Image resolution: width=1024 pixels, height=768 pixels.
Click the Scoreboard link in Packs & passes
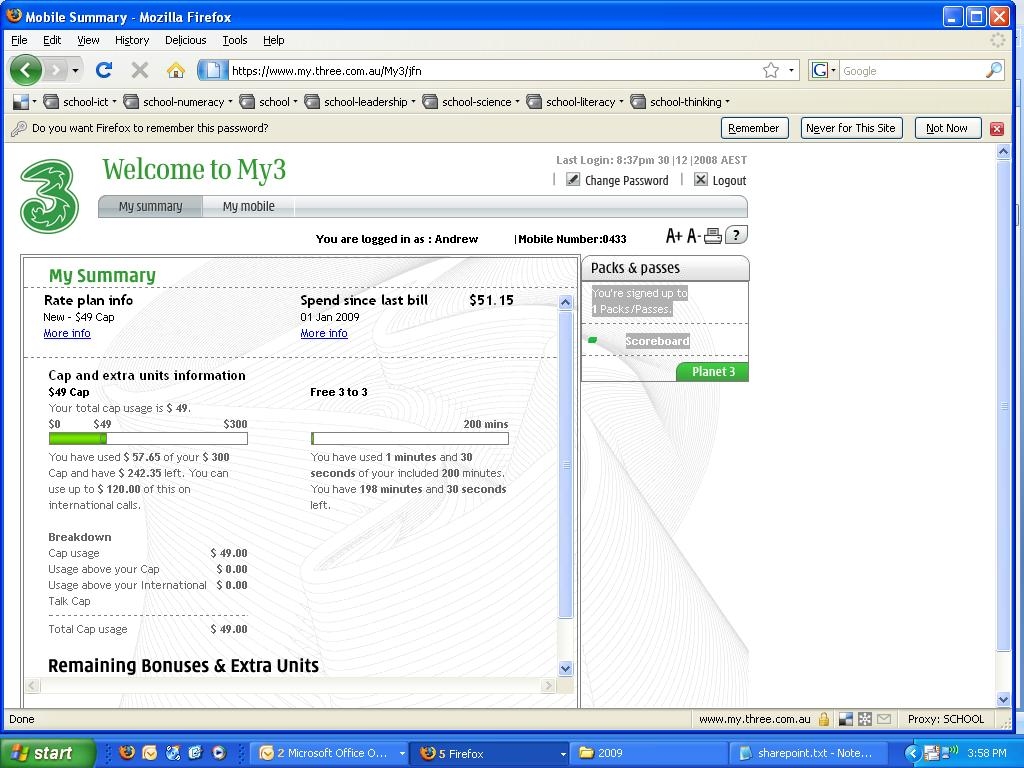657,341
